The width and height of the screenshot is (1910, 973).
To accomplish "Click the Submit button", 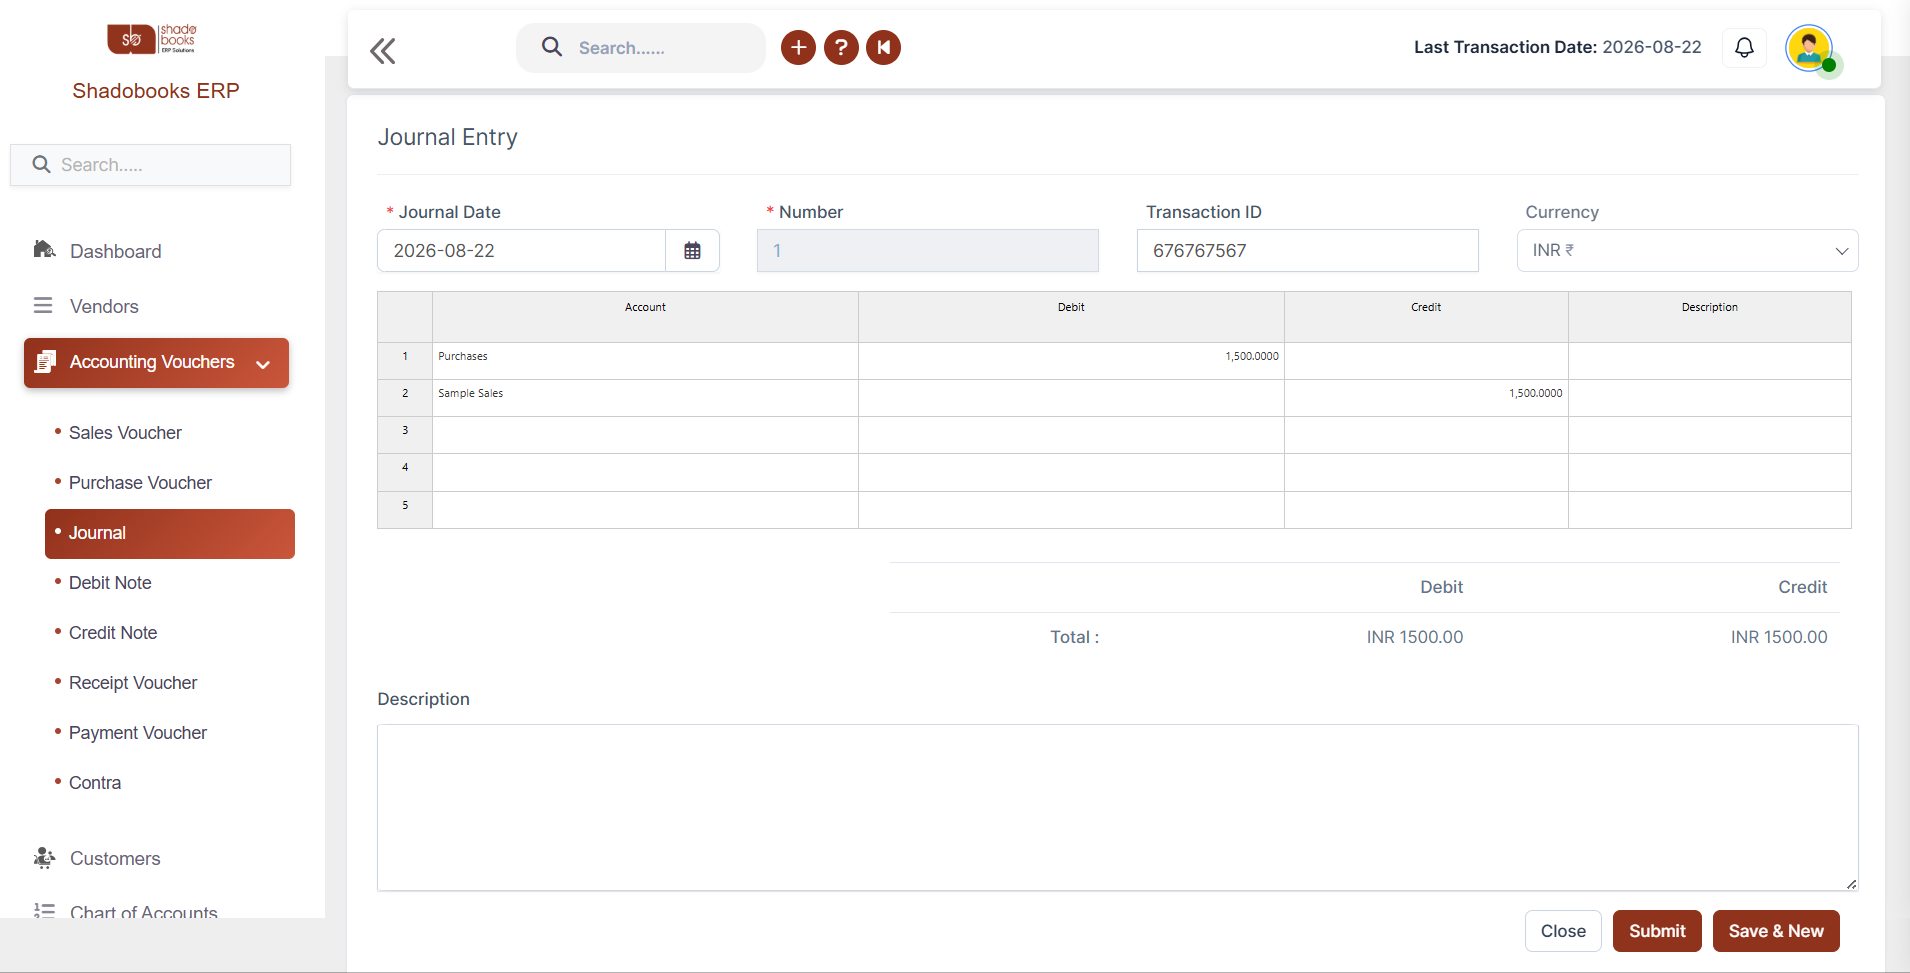I will [x=1657, y=931].
